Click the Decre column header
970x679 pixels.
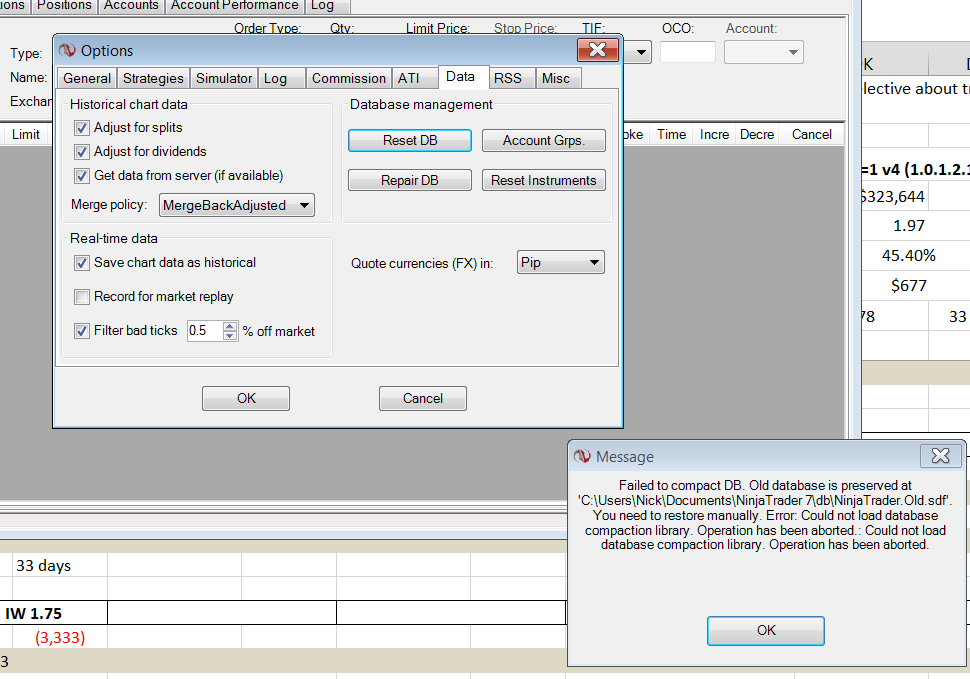point(757,135)
